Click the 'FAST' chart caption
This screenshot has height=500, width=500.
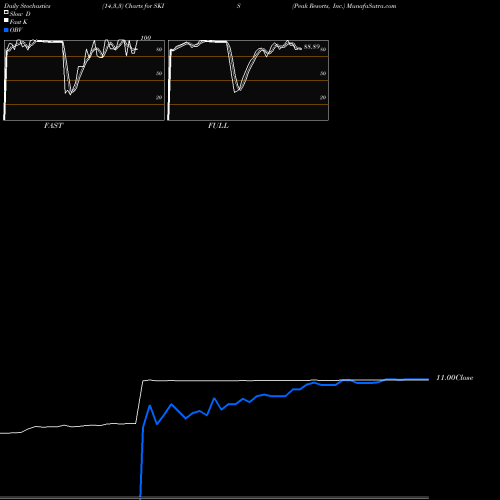pos(53,126)
